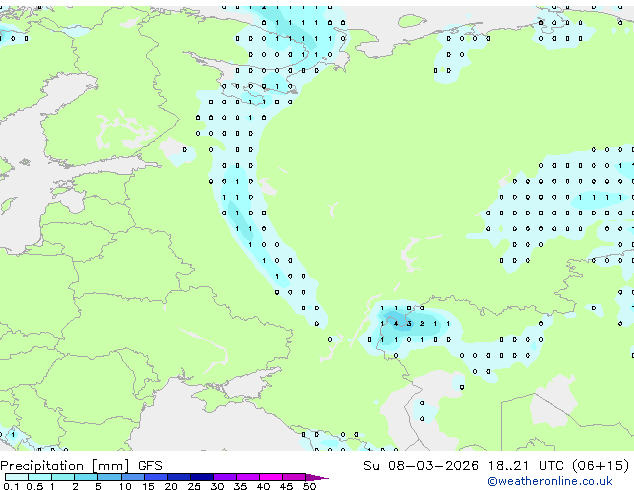Select the legend swatch between 0.1 and 0.5
634x490 pixels.
[x=17, y=477]
